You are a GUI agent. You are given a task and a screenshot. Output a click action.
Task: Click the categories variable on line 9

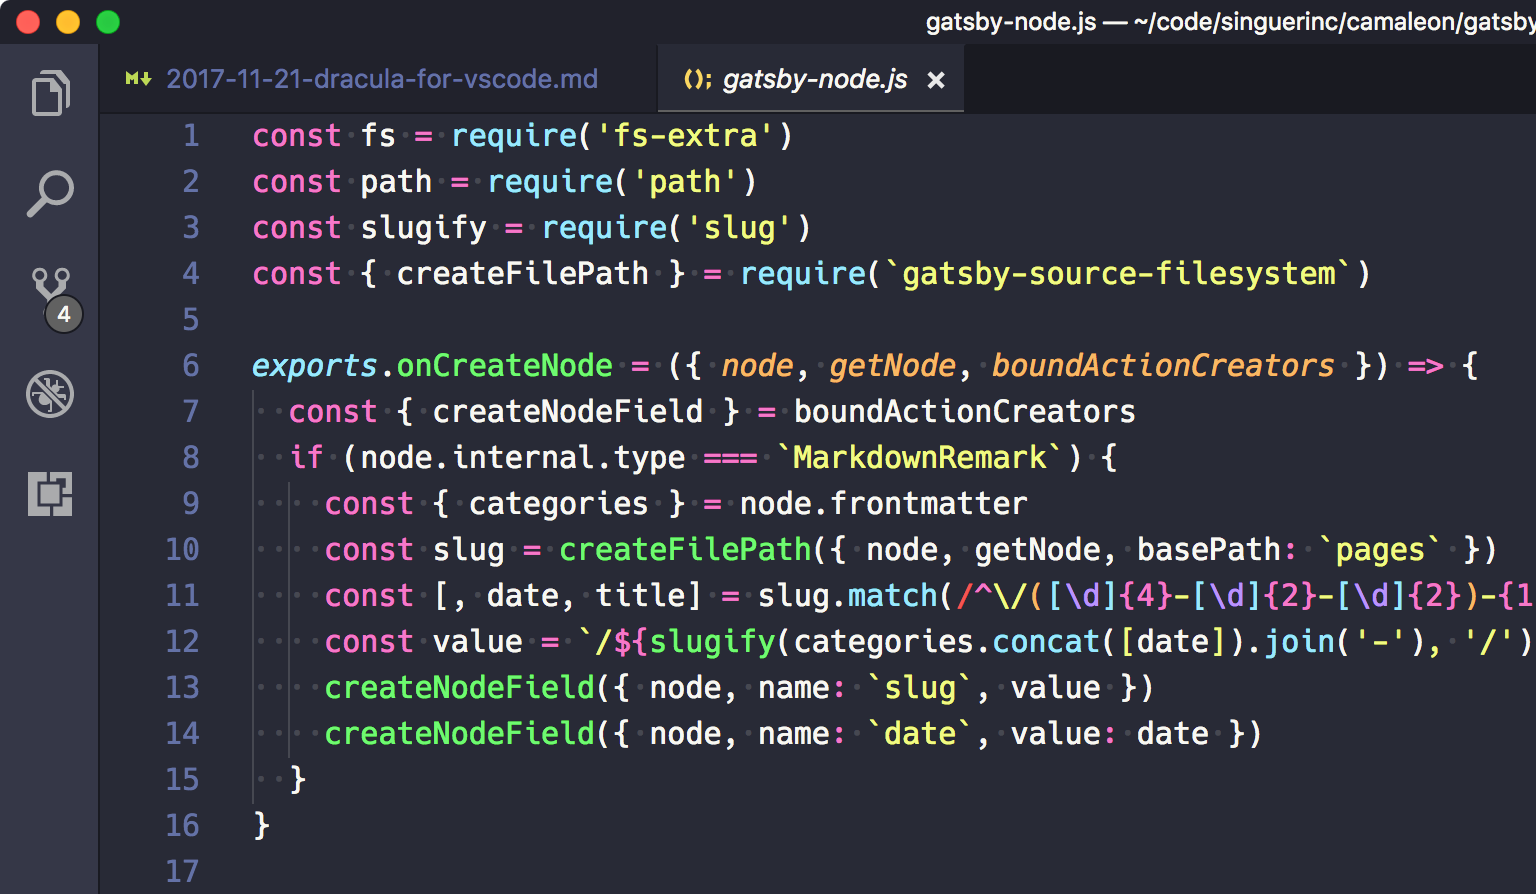(558, 503)
